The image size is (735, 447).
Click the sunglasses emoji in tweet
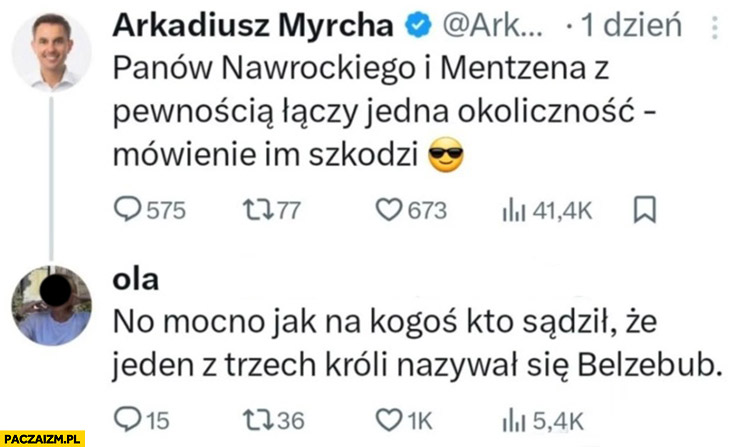tap(447, 156)
